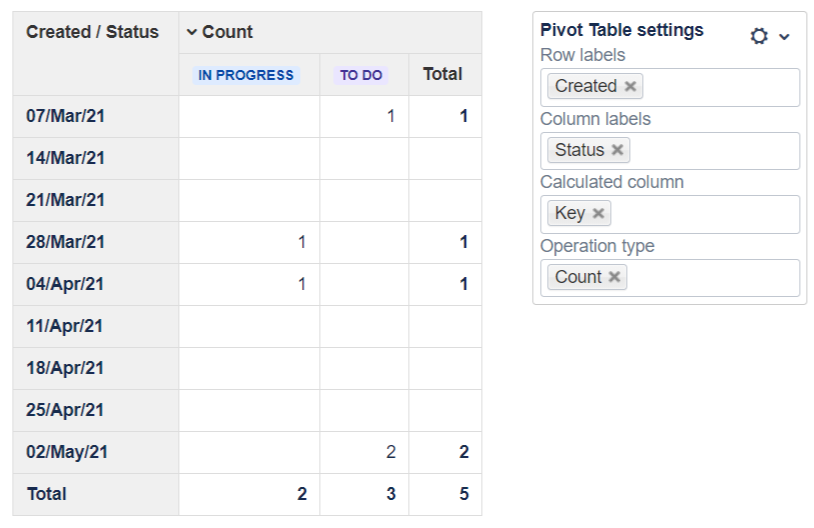Screen dimensions: 814x528
Task: Click the Created / Status header cell
Action: (x=92, y=32)
